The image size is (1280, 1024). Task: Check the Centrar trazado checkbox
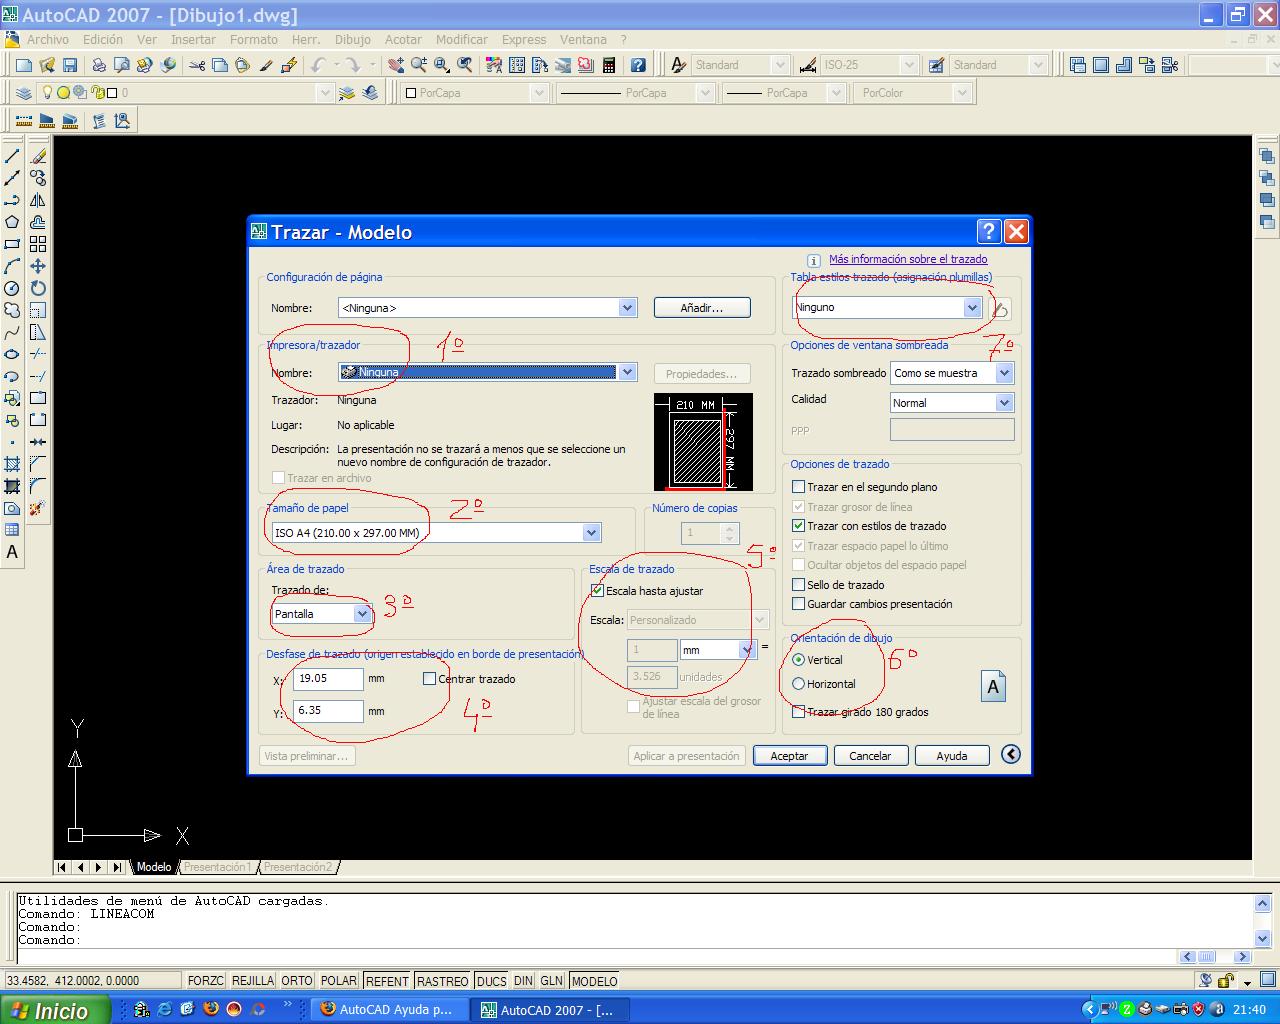(430, 679)
